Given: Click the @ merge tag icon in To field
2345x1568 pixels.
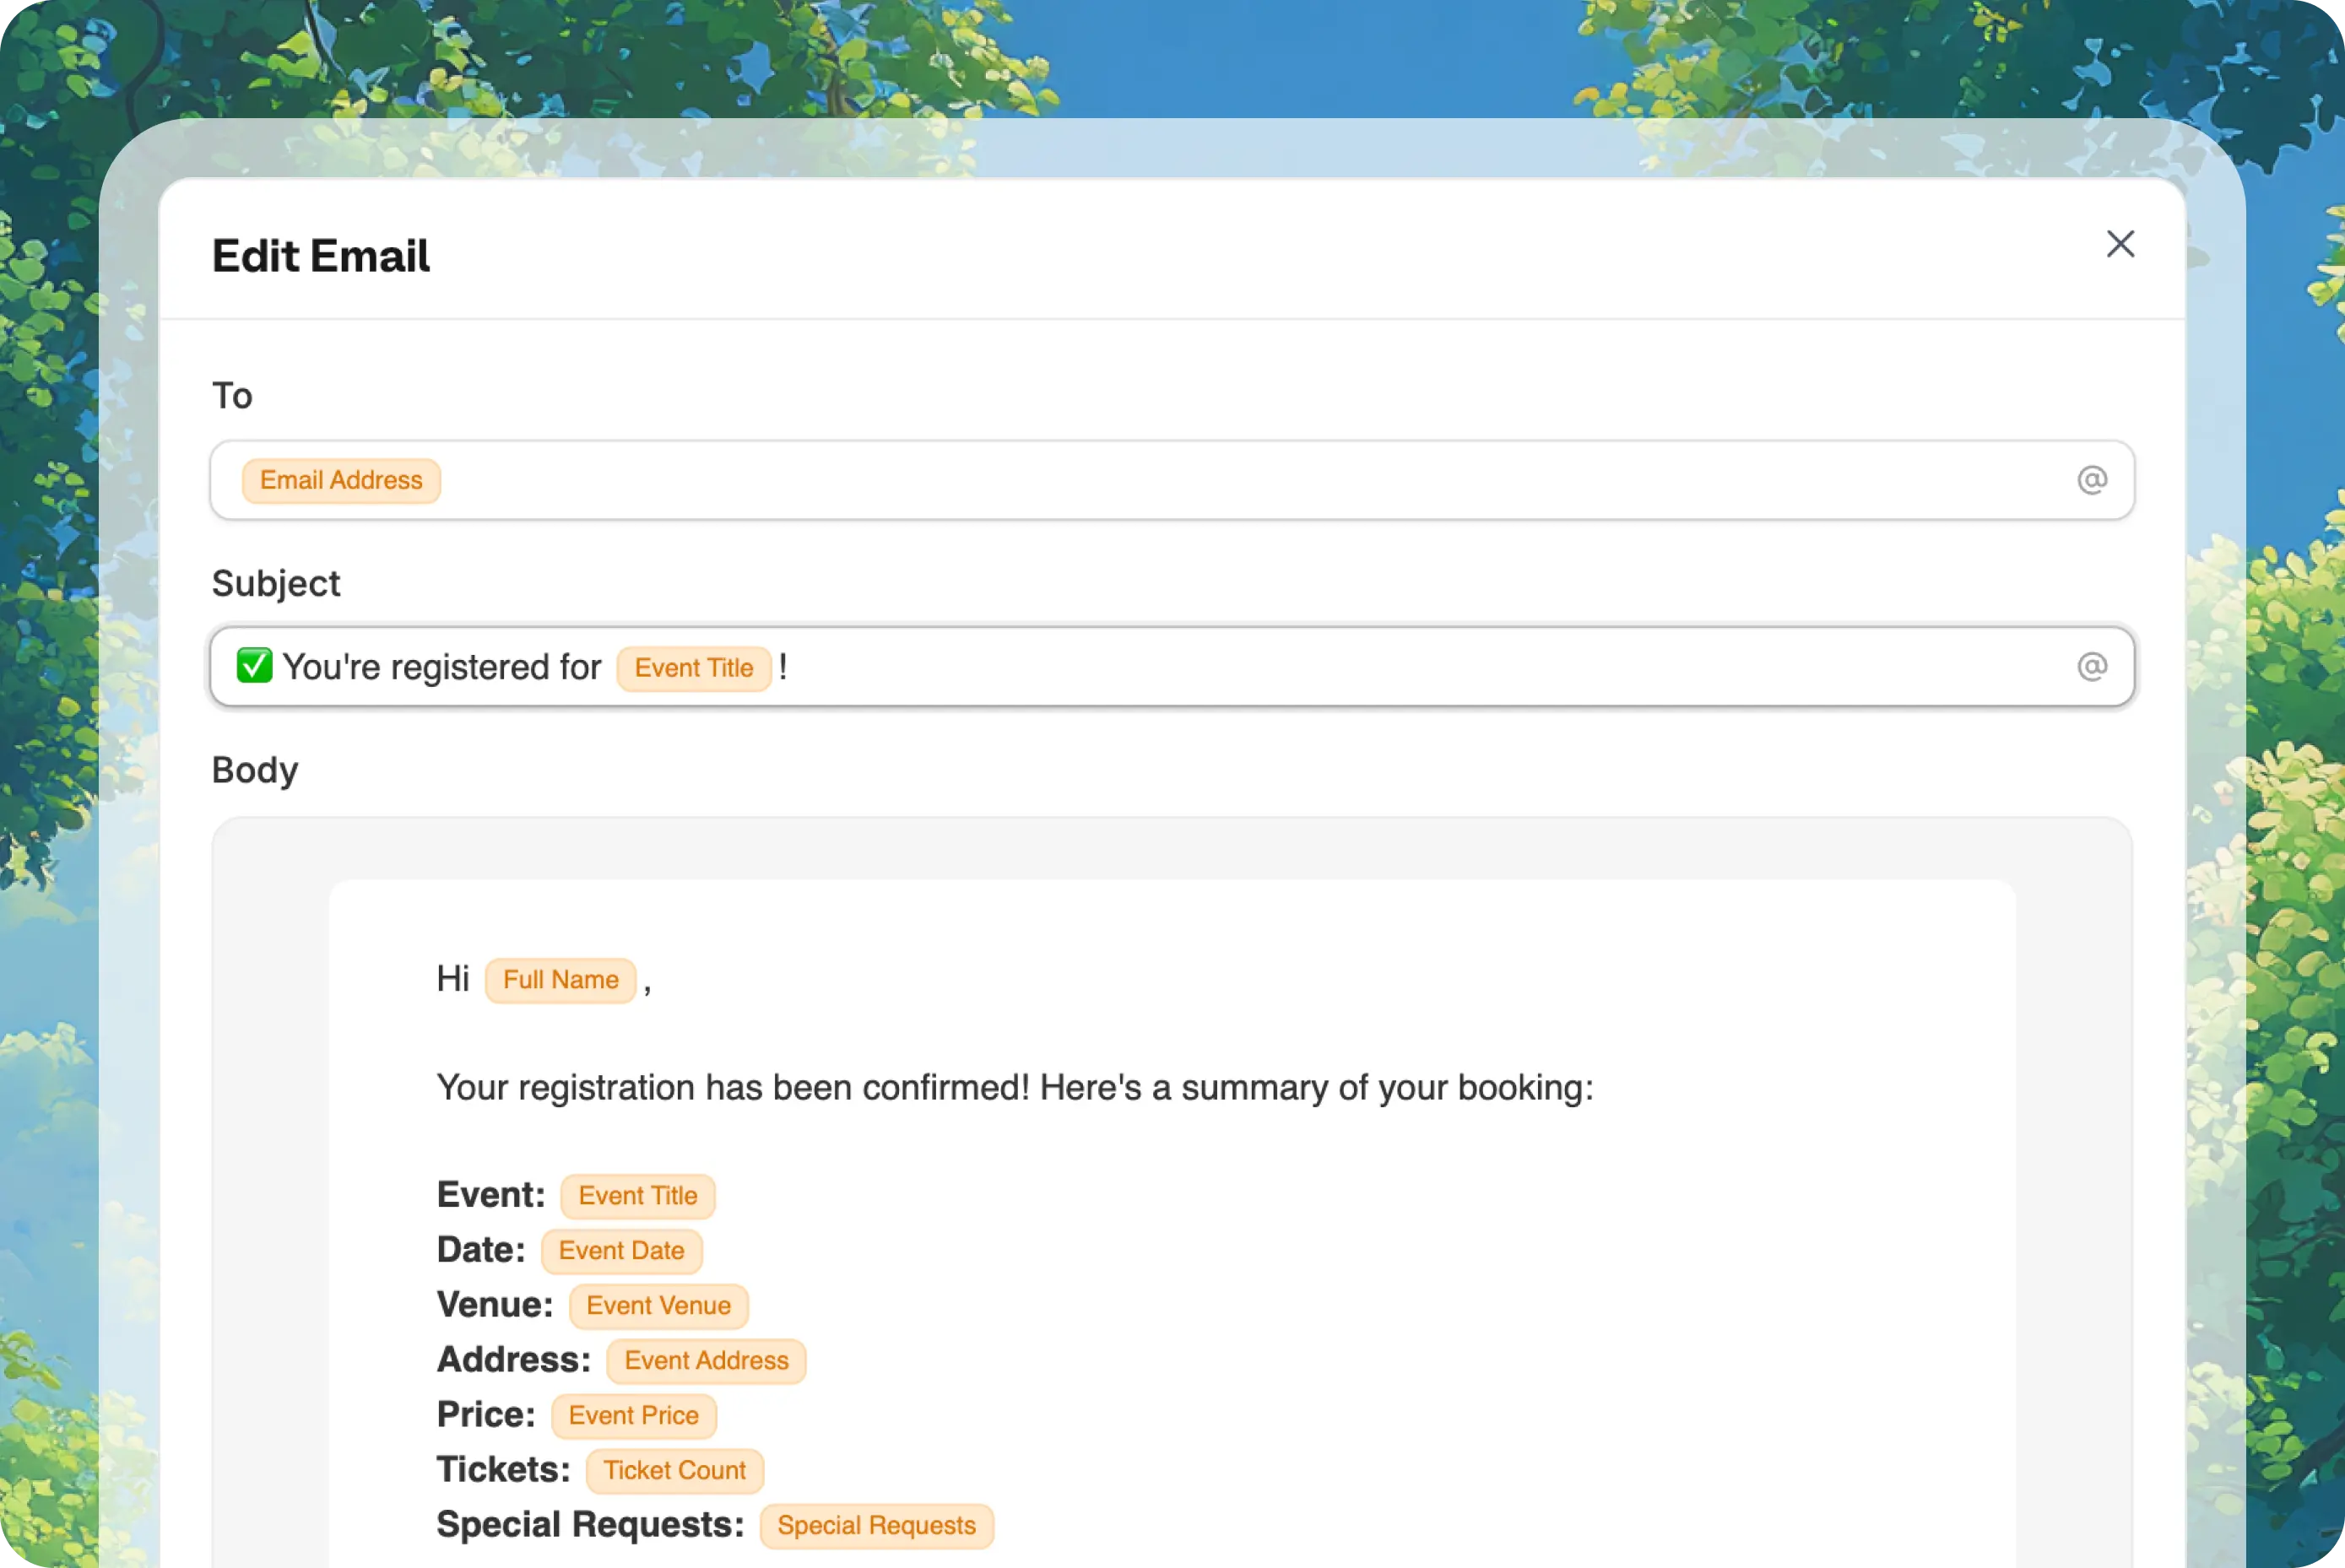Looking at the screenshot, I should coord(2093,480).
